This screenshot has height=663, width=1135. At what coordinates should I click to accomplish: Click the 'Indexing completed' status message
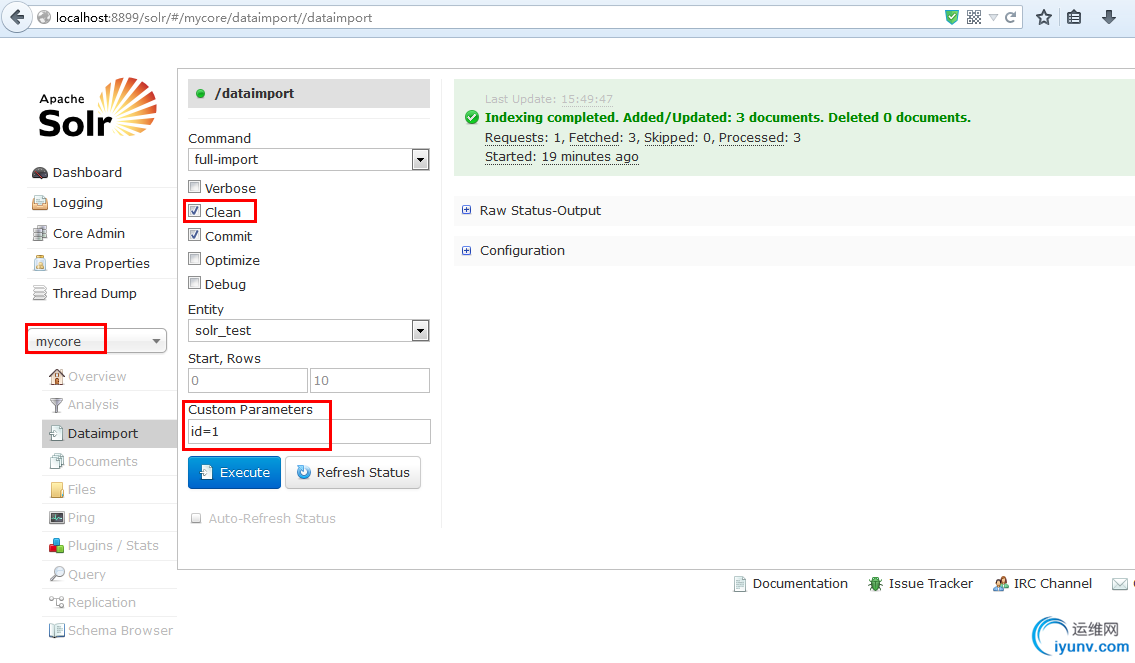(727, 117)
